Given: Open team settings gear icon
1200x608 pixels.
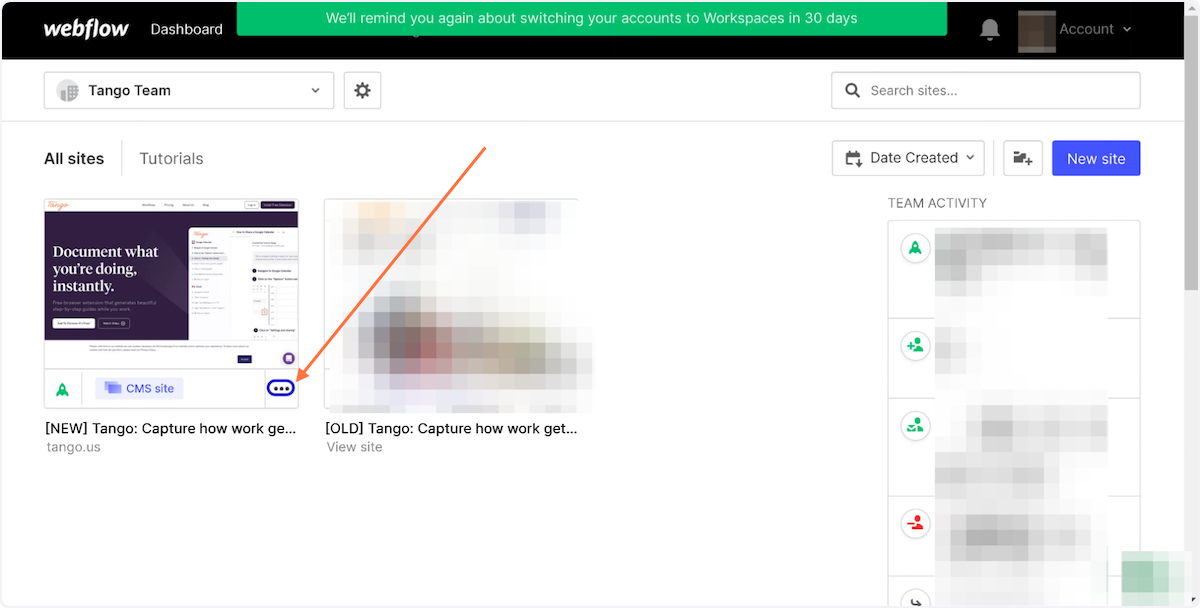Looking at the screenshot, I should click(x=362, y=90).
